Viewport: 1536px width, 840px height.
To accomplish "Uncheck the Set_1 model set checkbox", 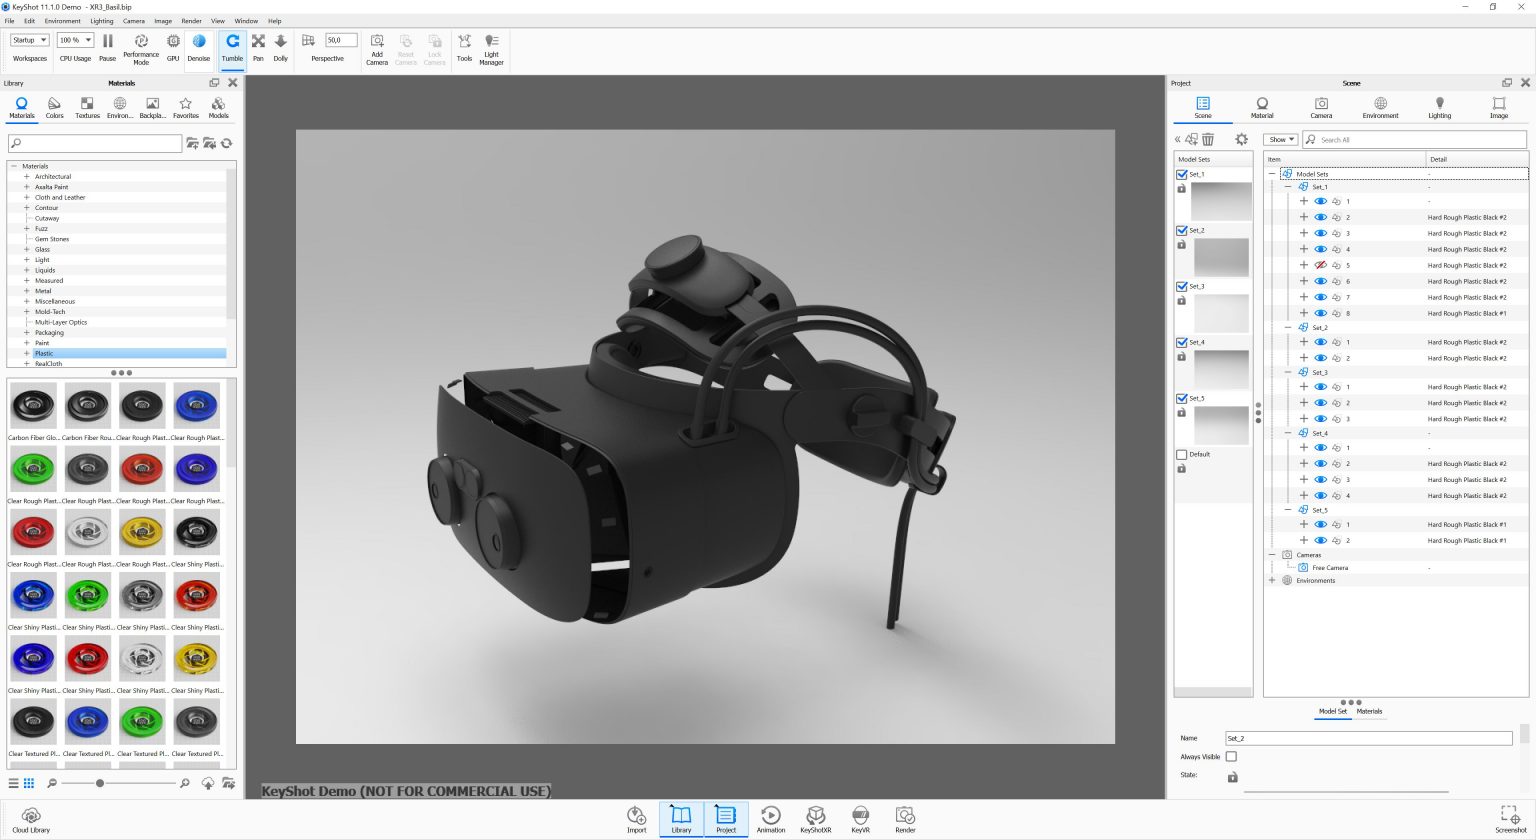I will (x=1181, y=173).
